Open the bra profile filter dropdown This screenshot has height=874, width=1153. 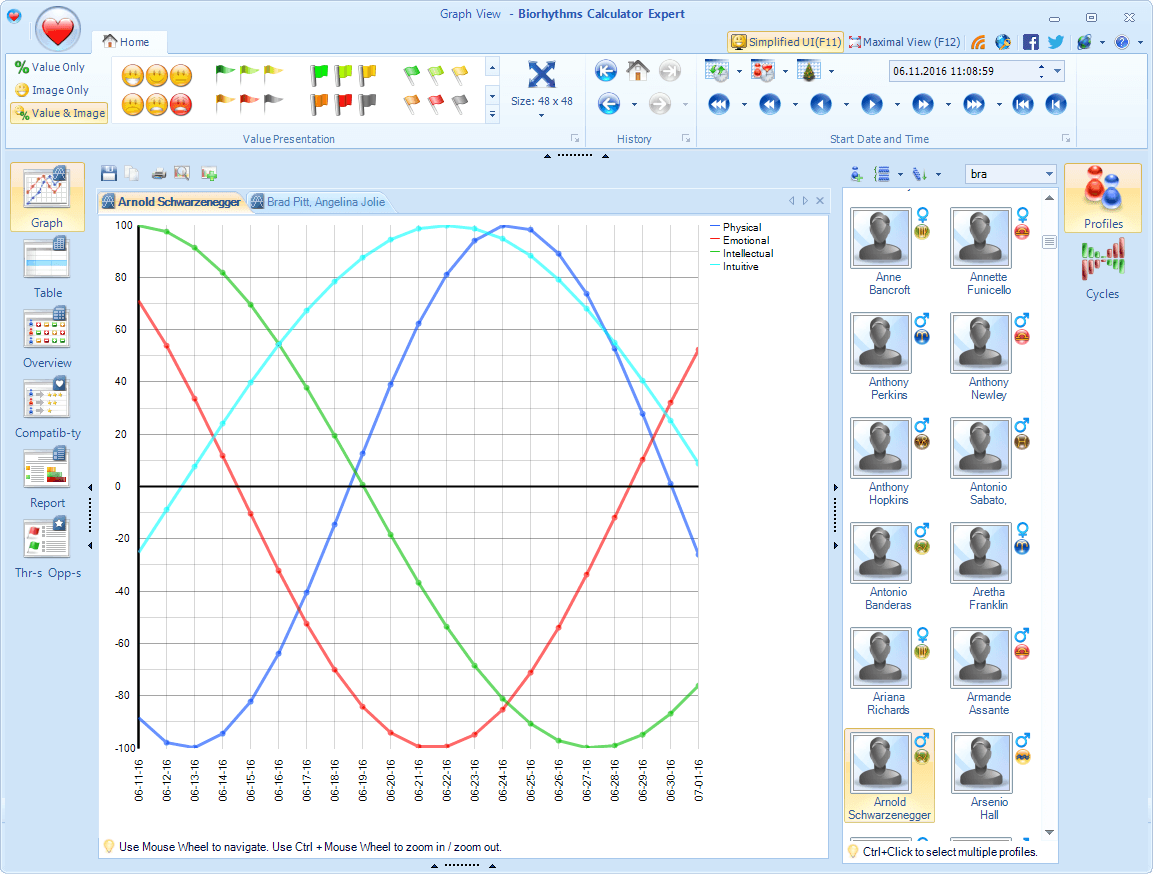click(x=1049, y=174)
